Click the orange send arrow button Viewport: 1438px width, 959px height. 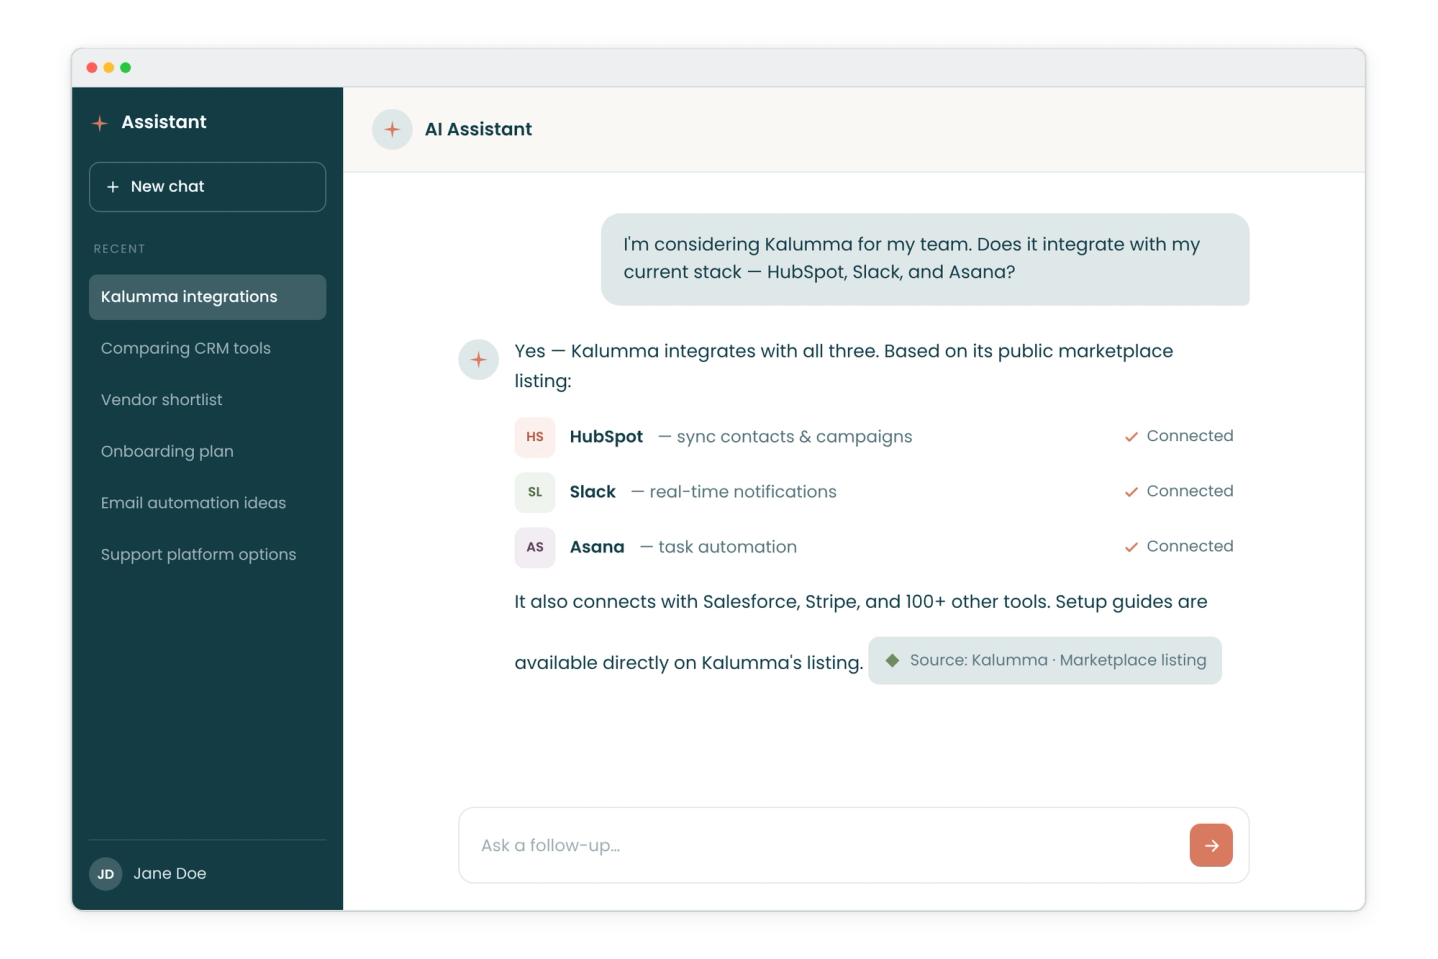click(x=1210, y=845)
